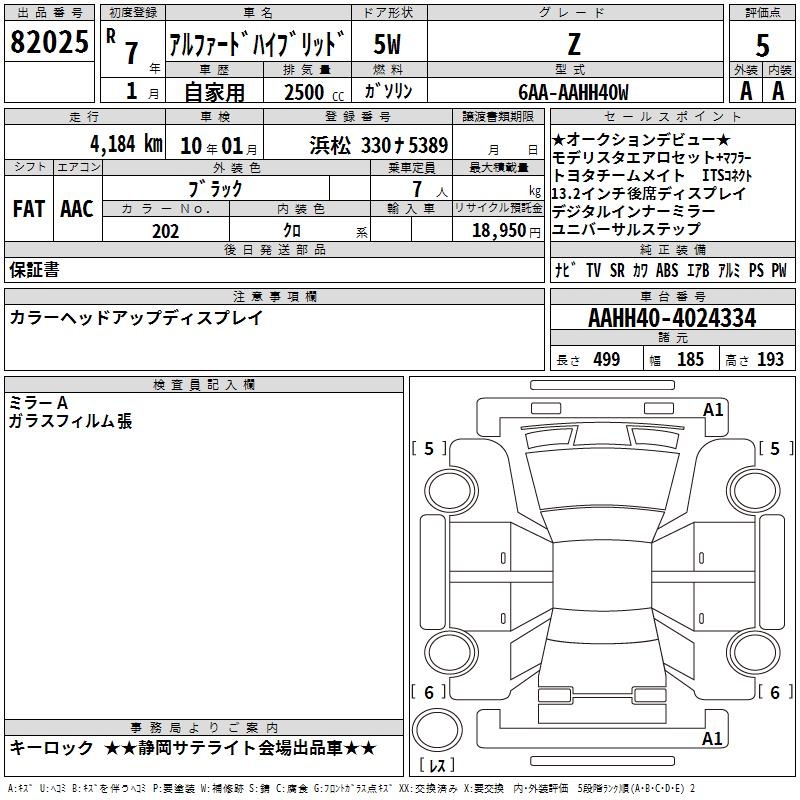Click the evaluation score 5 box
800x800 pixels.
[x=762, y=45]
